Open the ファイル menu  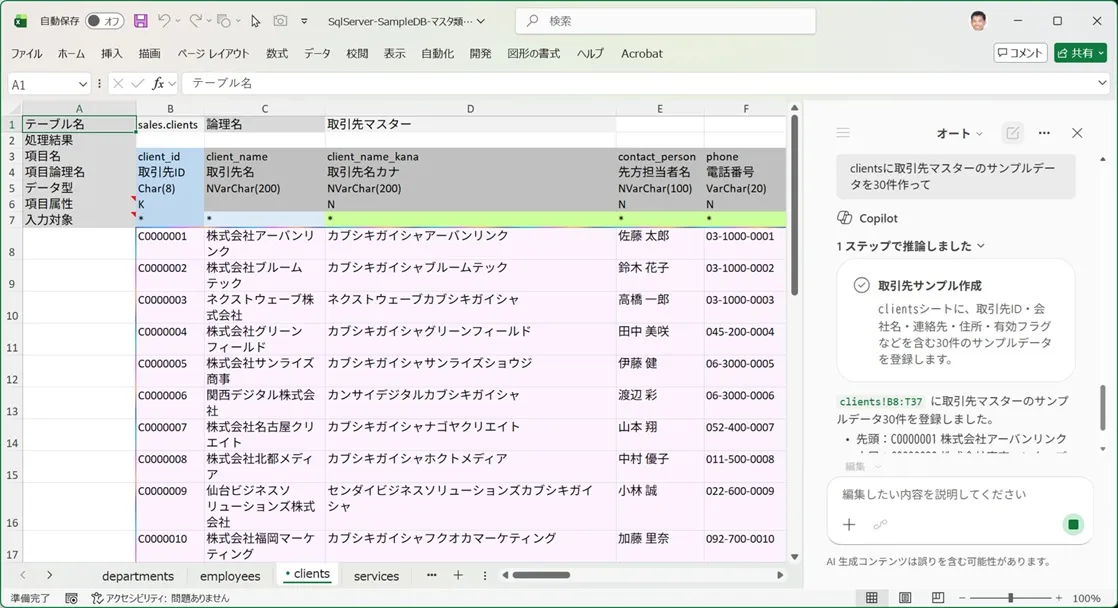click(26, 53)
